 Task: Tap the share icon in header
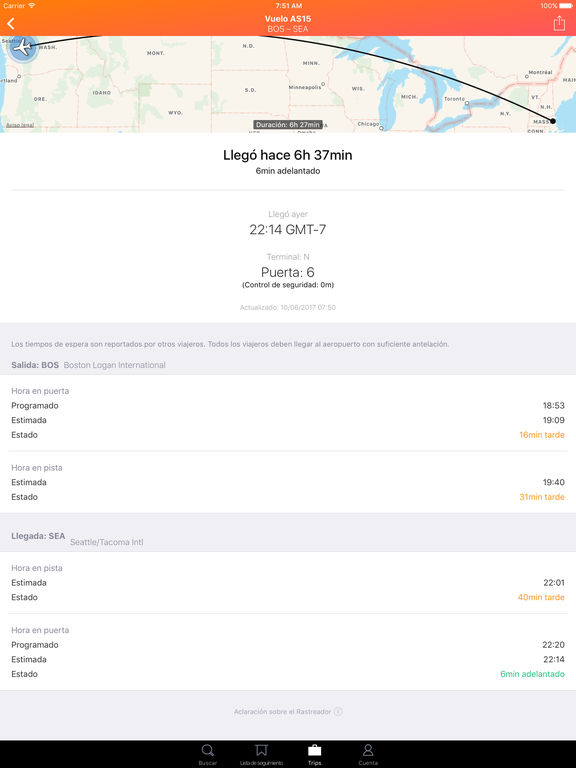click(559, 23)
